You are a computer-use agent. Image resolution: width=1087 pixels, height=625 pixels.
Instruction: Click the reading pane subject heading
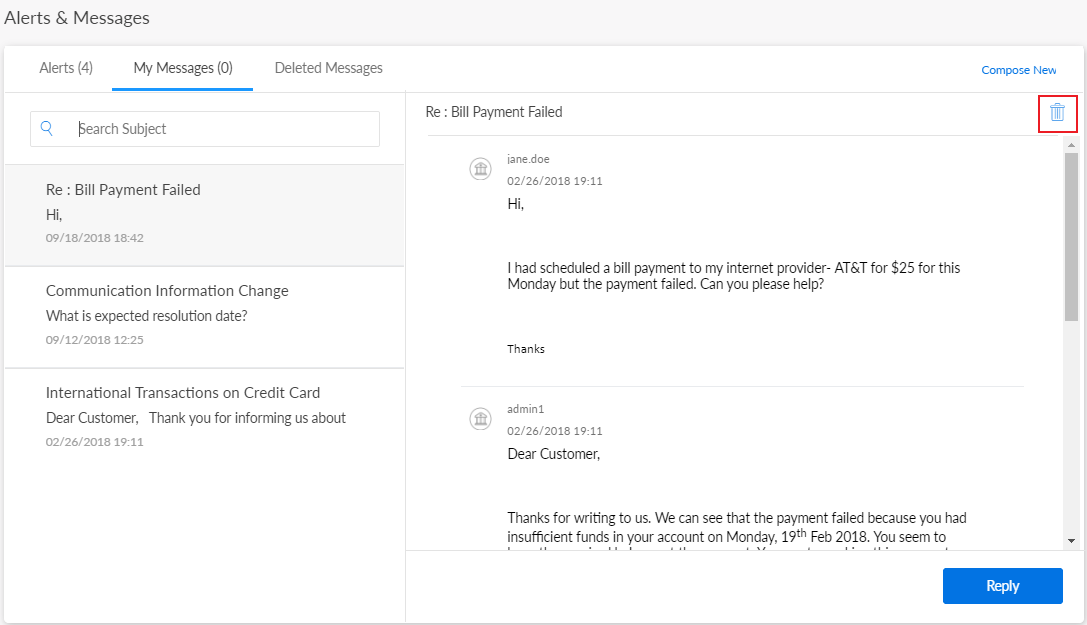click(x=494, y=112)
